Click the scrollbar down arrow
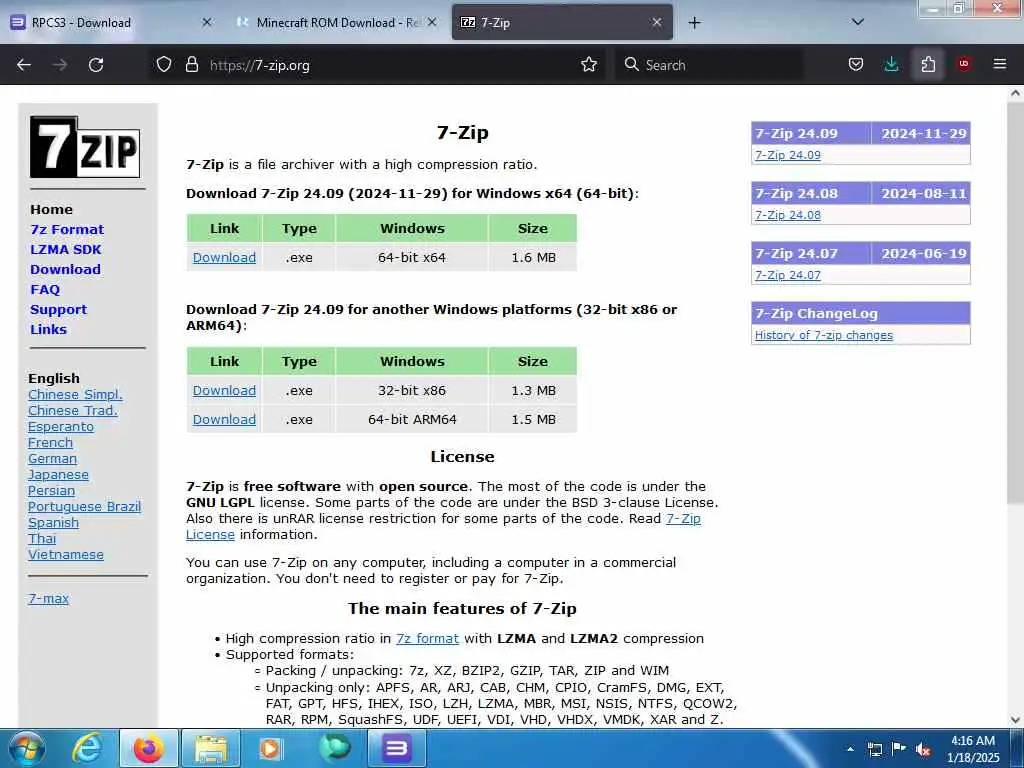 1015,720
